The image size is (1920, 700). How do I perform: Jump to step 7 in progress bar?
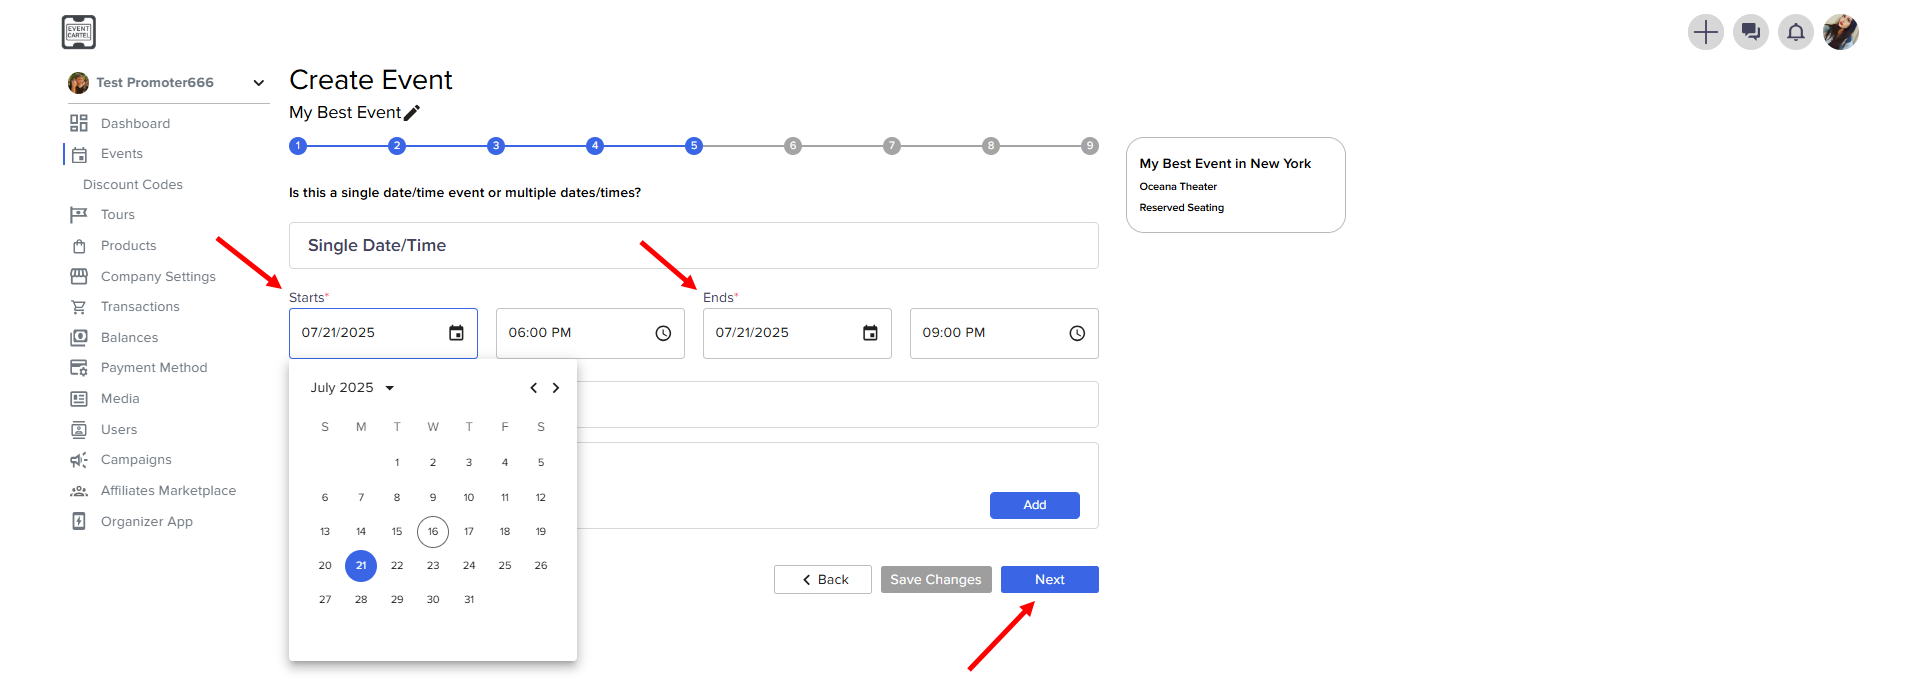point(892,146)
